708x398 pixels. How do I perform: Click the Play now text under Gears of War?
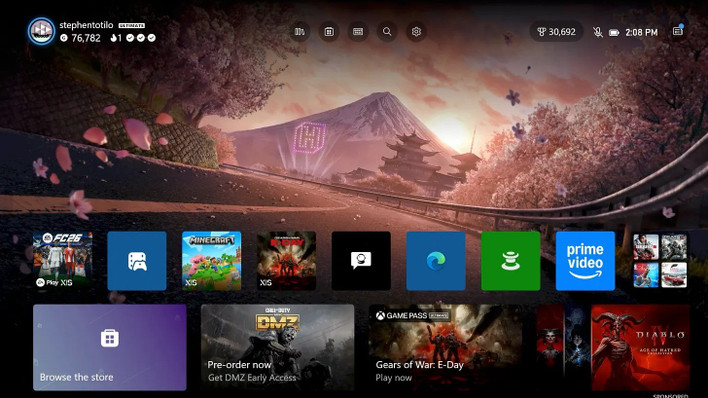coord(394,378)
